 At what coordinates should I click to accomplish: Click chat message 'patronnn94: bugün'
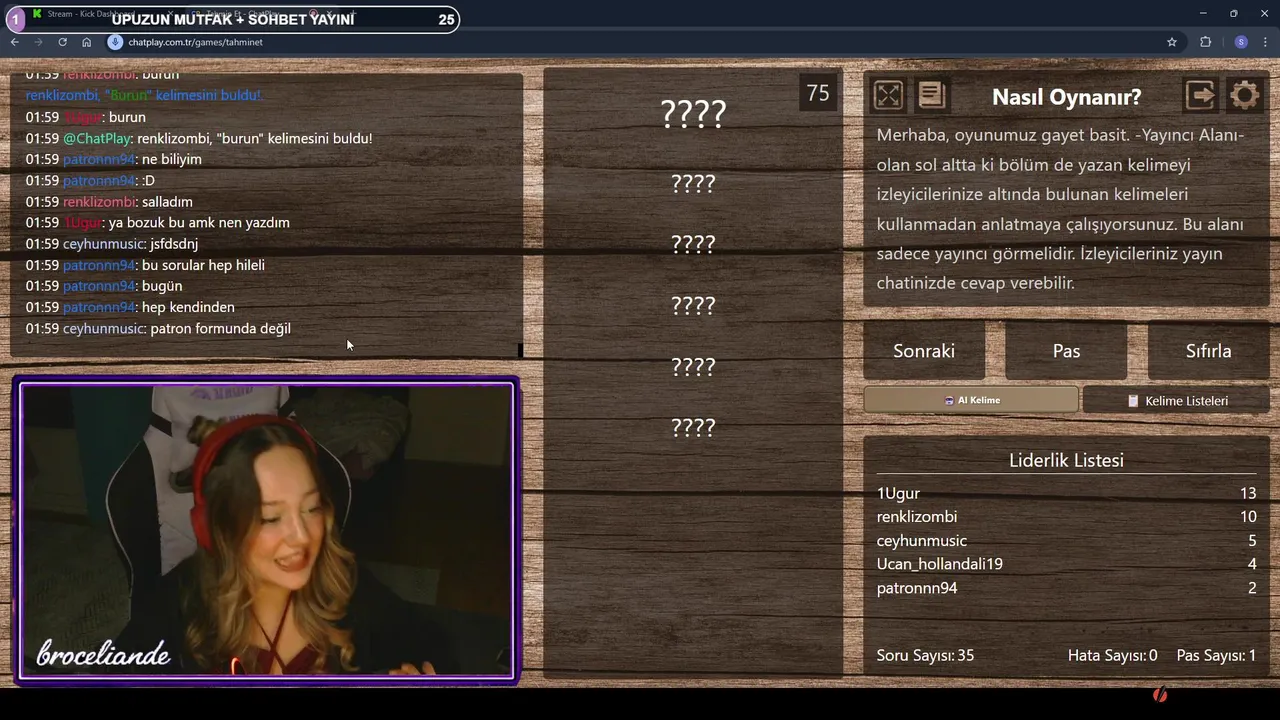coord(104,286)
